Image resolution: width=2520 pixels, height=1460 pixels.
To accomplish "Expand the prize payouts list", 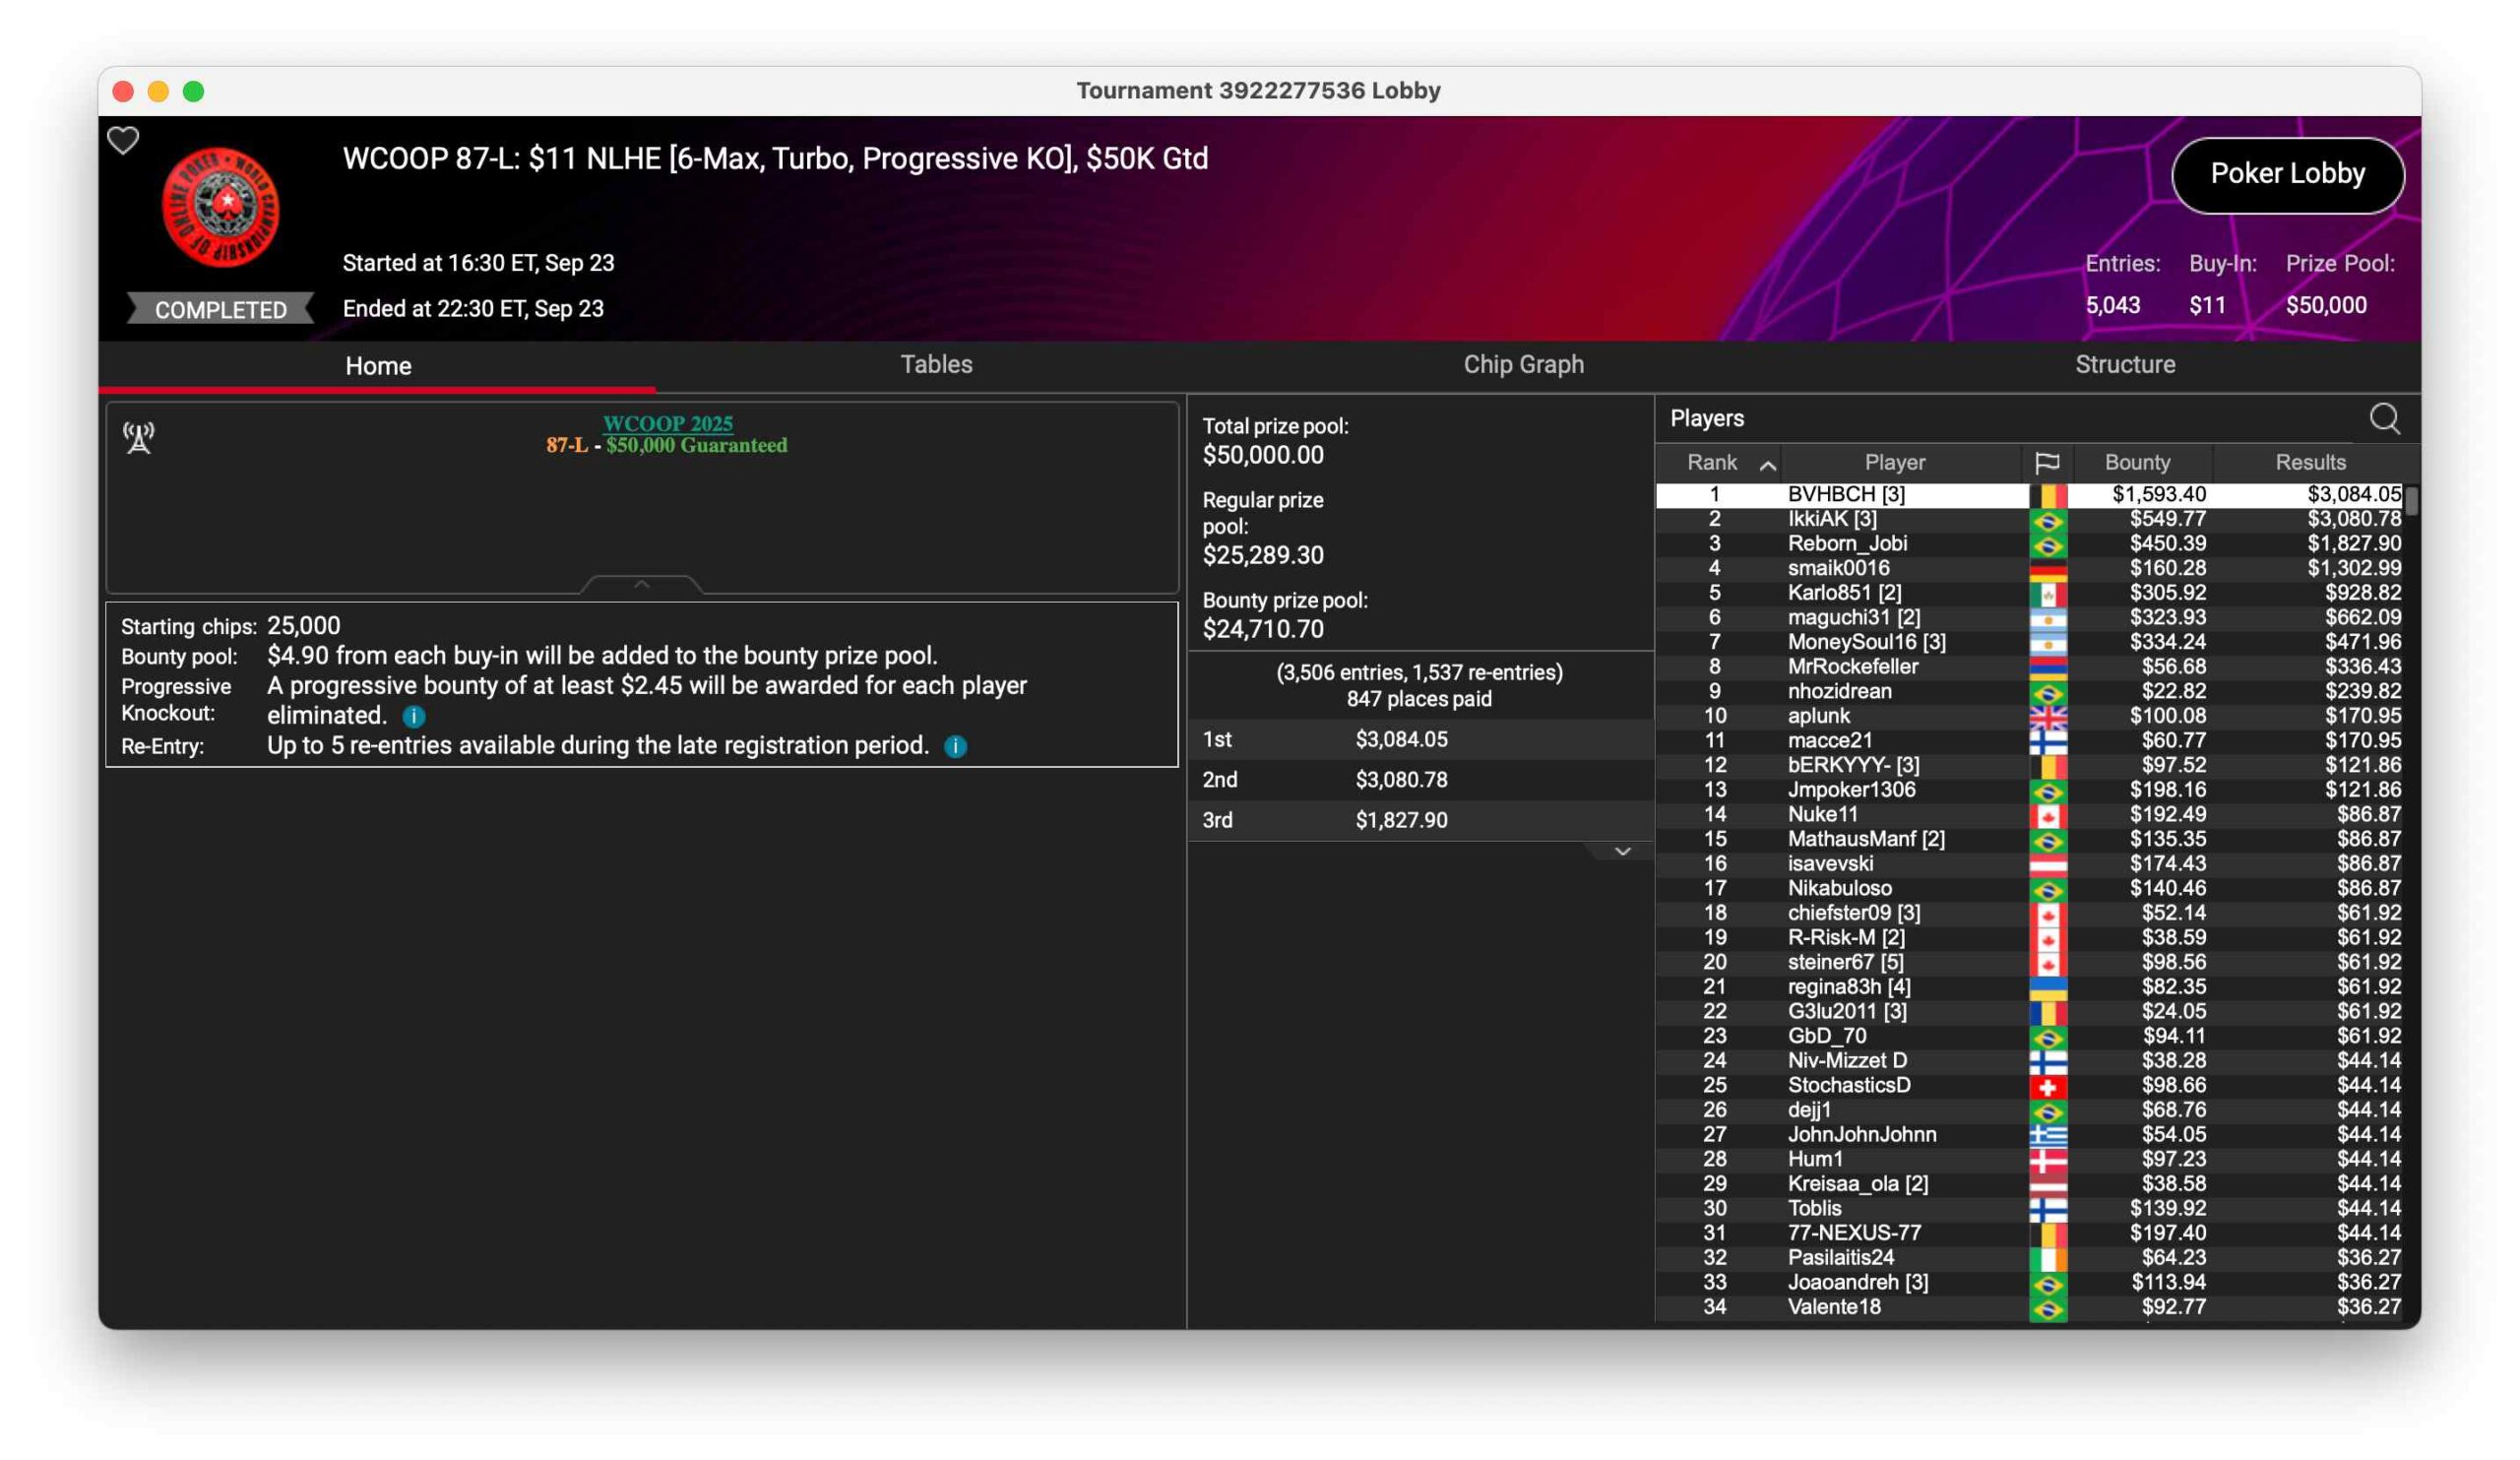I will [x=1622, y=851].
